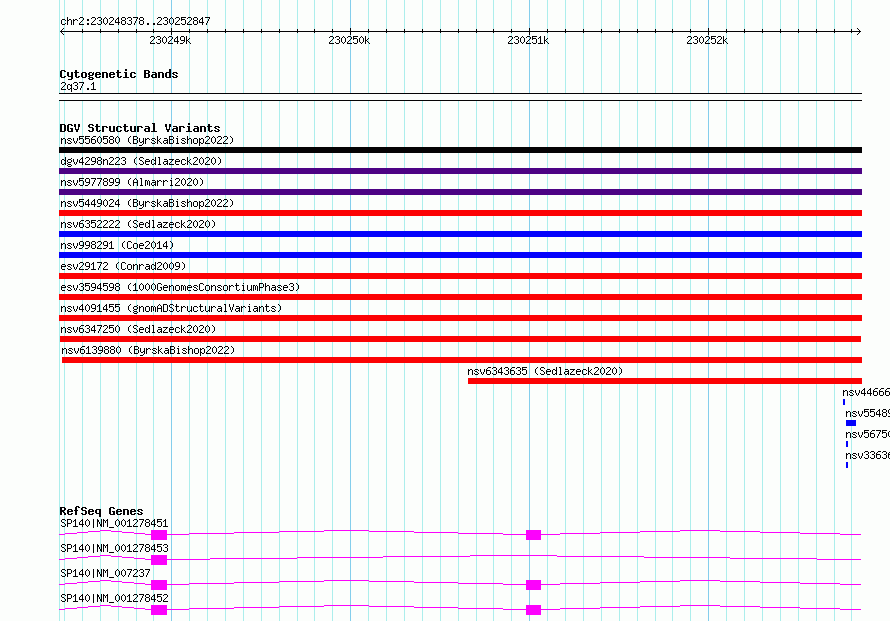Screen dimensions: 890x621
Task: Open nsv4091455 (gnomADStructuralVariants) label
Action: pos(171,308)
